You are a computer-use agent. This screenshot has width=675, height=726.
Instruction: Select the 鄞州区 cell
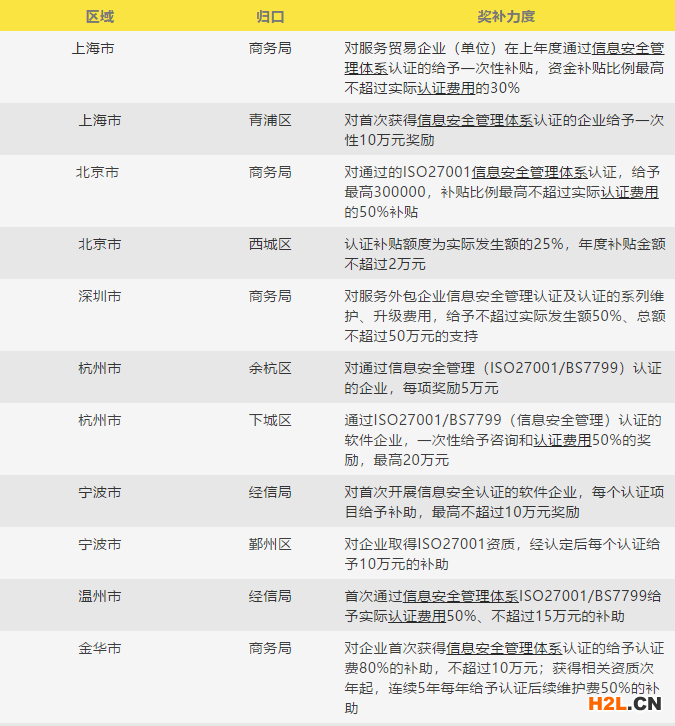270,544
